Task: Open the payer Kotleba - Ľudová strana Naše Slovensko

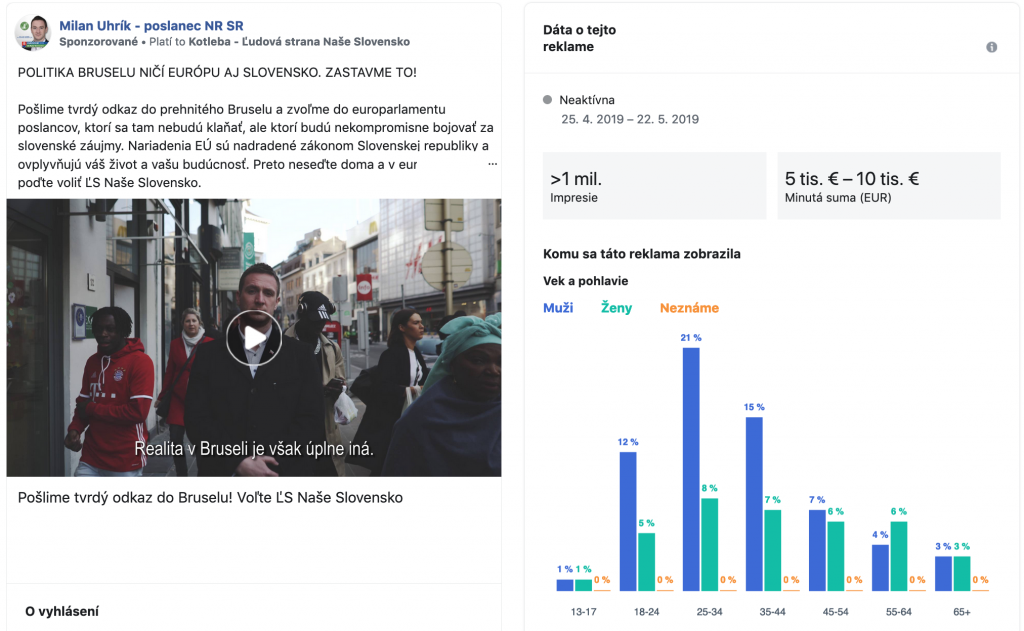Action: tap(299, 42)
